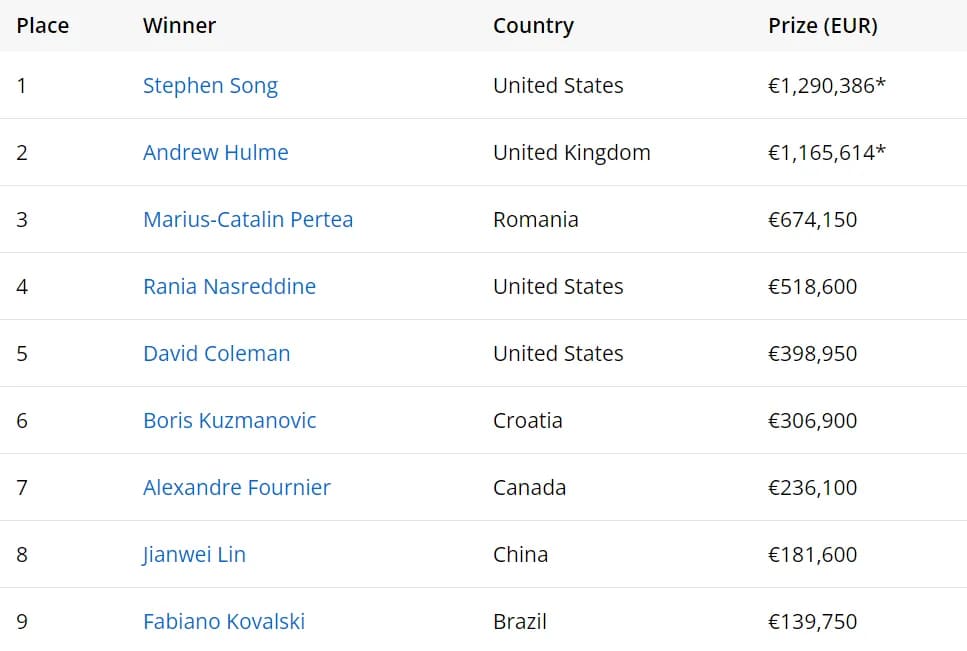Open Stephen Song's player profile link
This screenshot has height=651, width=967.
coord(210,86)
